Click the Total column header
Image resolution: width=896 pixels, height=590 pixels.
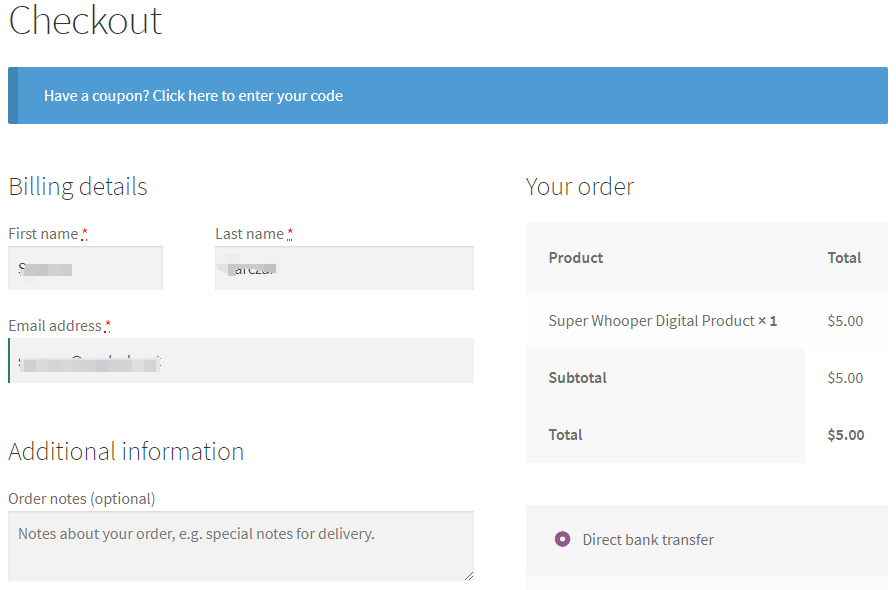tap(844, 258)
